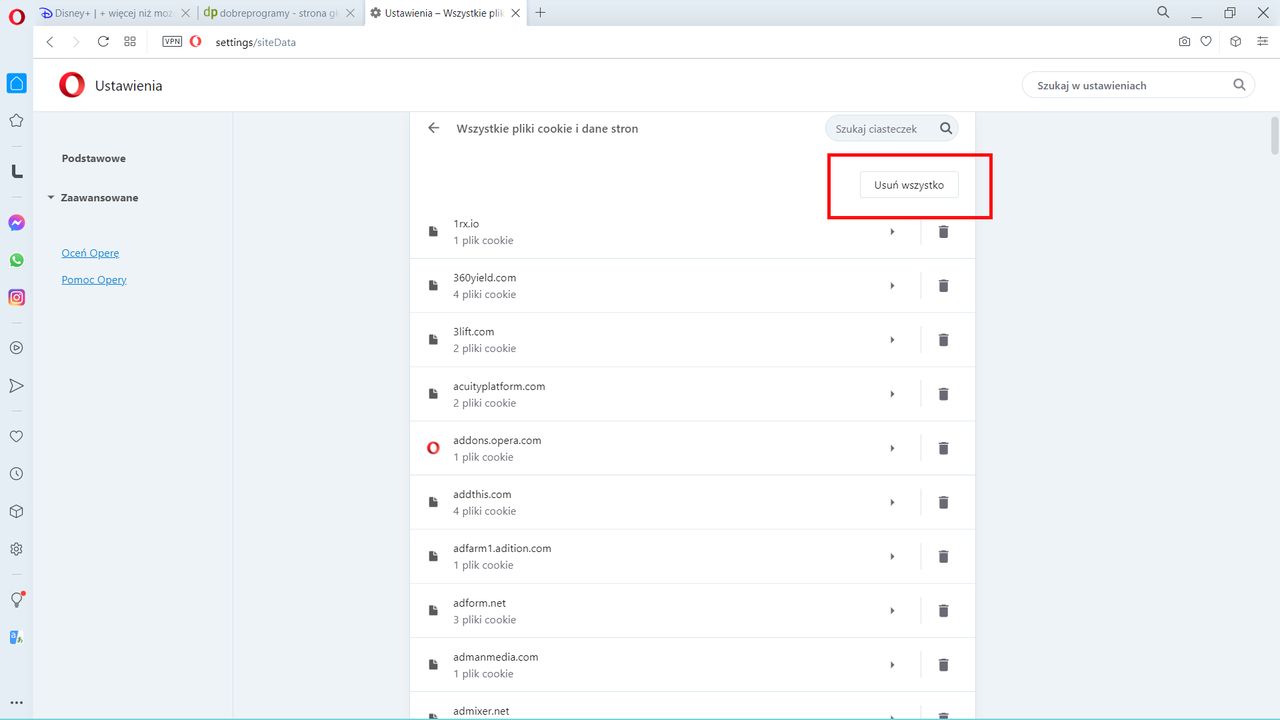Open the sidebar heart favorites icon
The height and width of the screenshot is (720, 1280).
(x=16, y=436)
